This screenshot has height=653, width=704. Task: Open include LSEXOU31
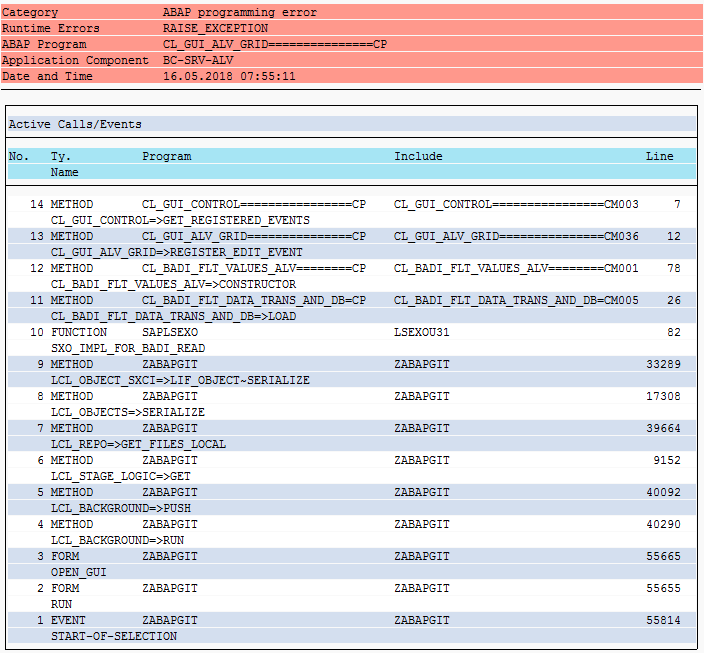click(422, 332)
